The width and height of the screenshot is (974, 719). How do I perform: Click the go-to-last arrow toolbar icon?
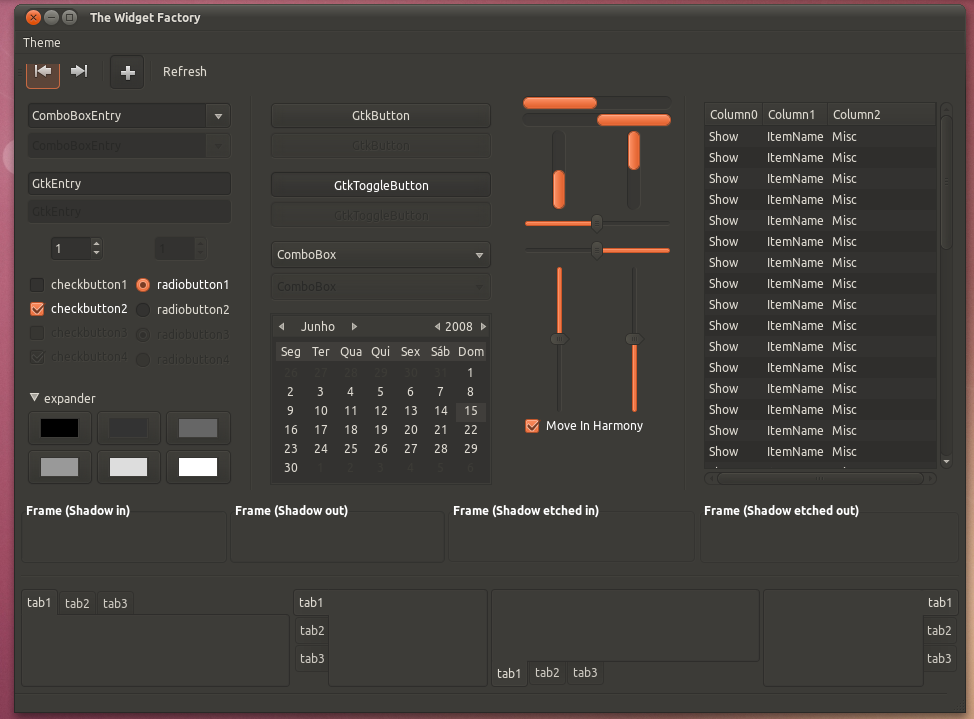(x=80, y=71)
